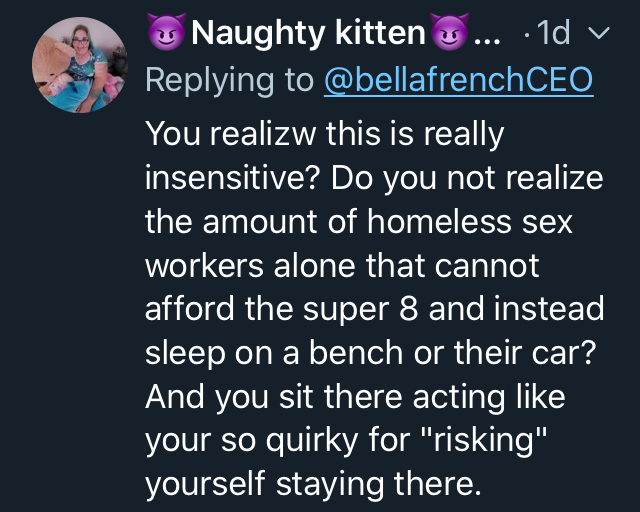Click the purple devil emoji before the name
Viewport: 640px width, 512px height.
tap(165, 34)
